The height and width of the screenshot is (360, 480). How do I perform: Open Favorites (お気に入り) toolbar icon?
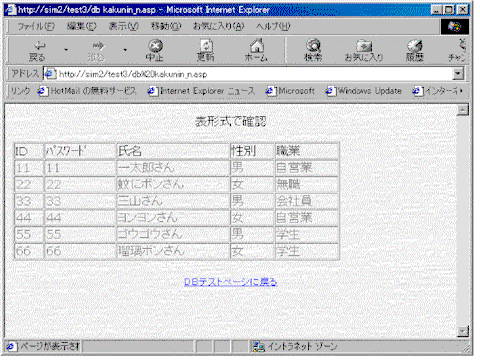(x=364, y=46)
